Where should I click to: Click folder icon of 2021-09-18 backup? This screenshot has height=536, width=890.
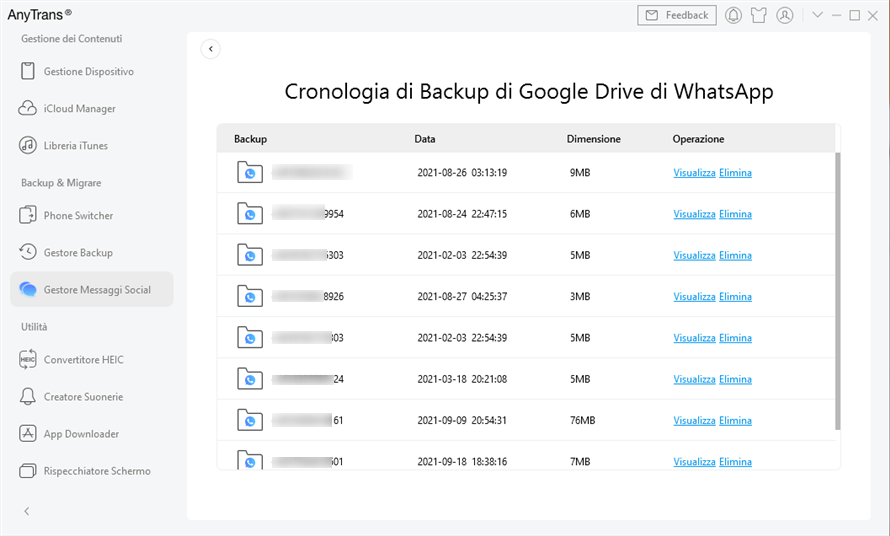(250, 460)
